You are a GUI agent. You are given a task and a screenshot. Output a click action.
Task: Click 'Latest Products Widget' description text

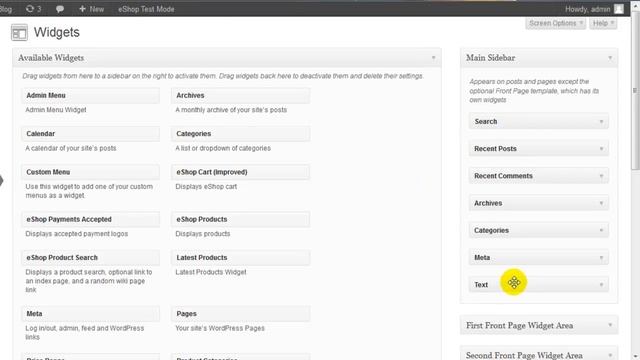coord(211,272)
